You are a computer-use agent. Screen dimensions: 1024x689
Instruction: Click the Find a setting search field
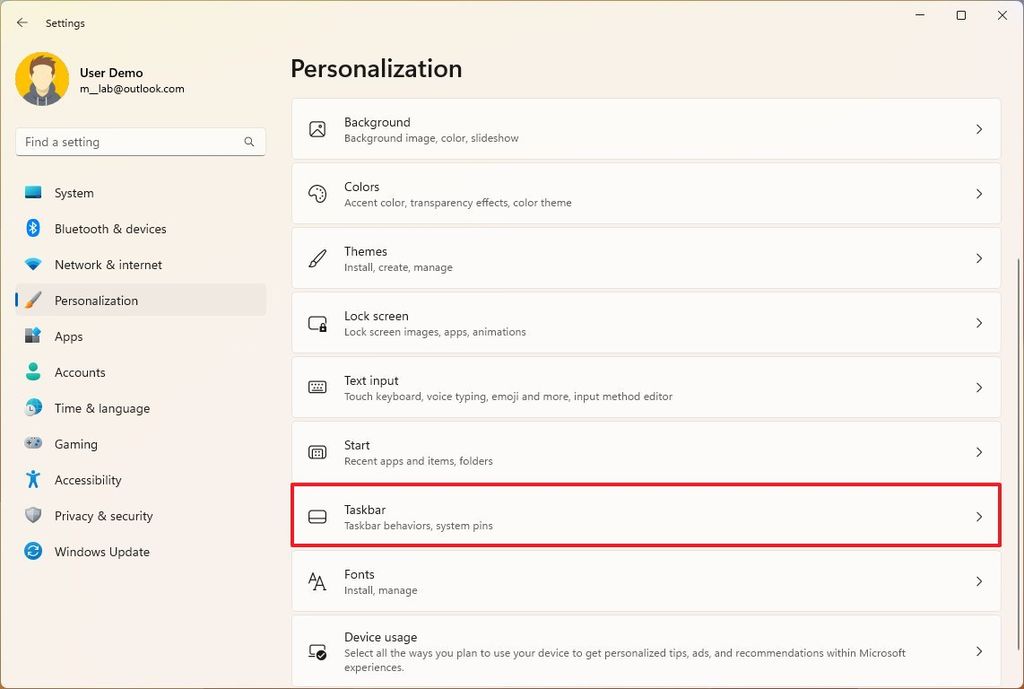pyautogui.click(x=139, y=142)
